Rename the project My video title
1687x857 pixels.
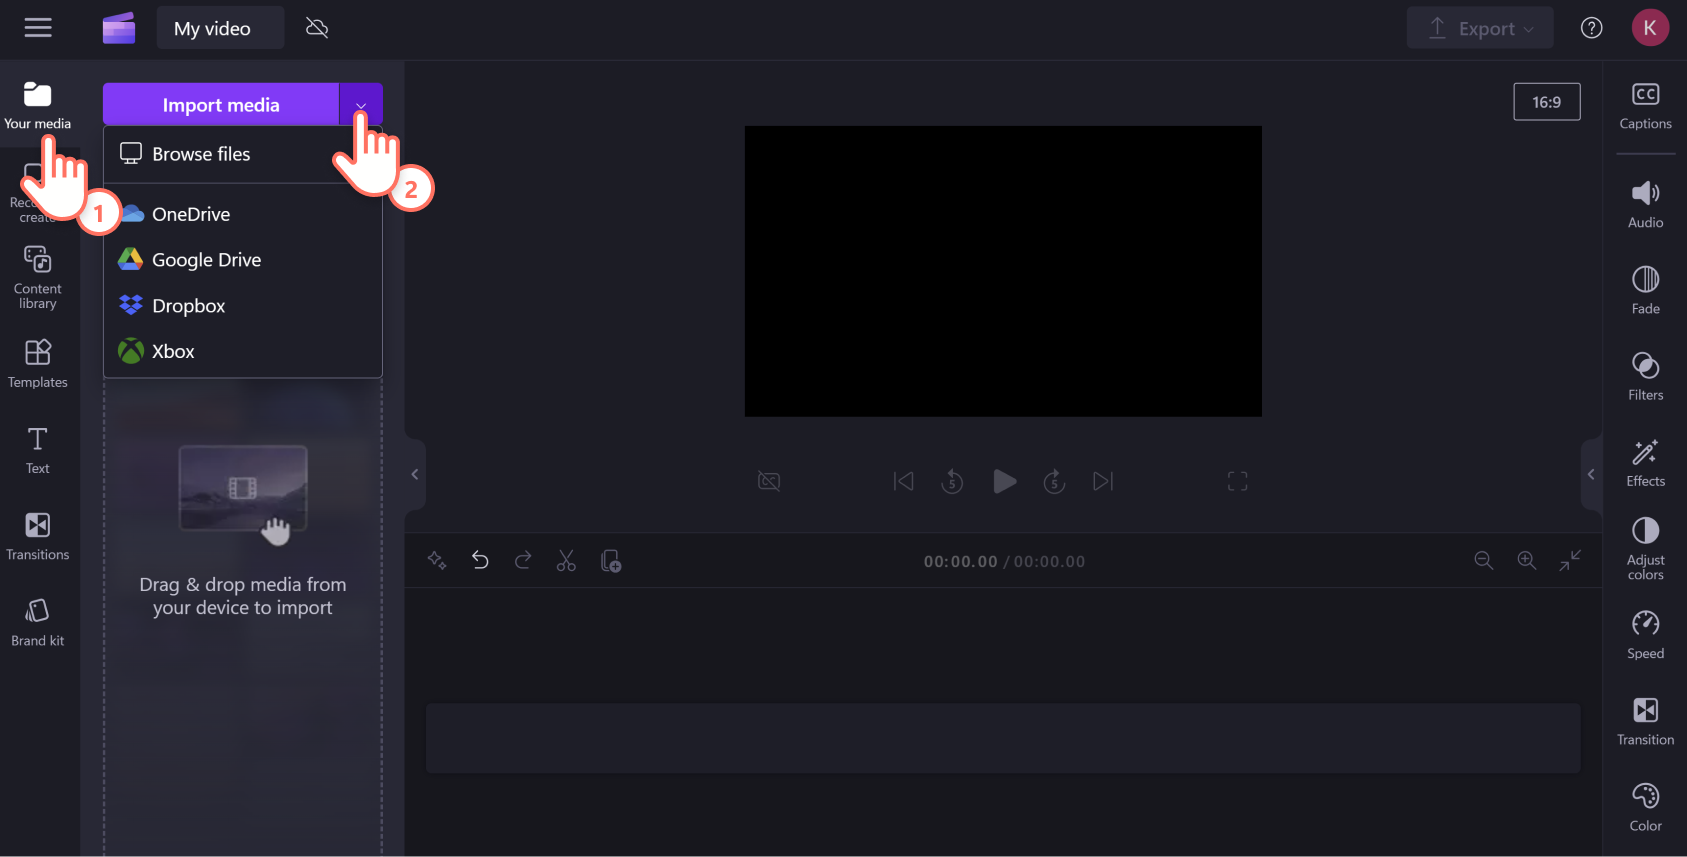(x=220, y=28)
